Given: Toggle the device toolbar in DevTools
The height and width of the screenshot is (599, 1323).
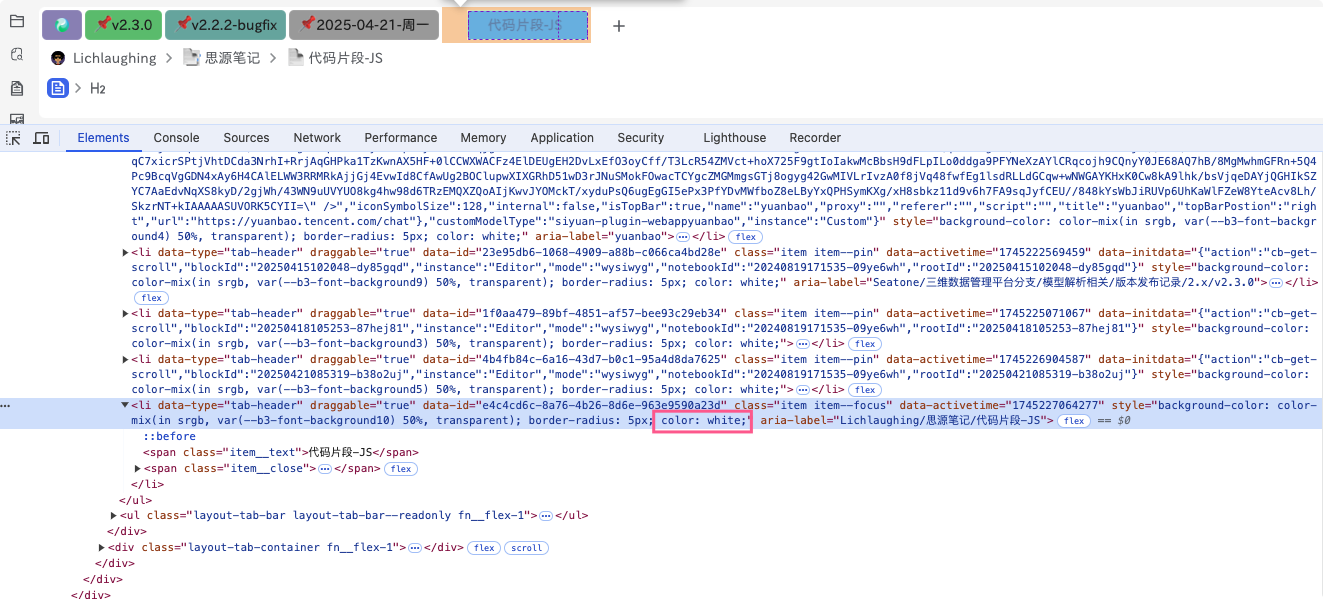Looking at the screenshot, I should (41, 138).
